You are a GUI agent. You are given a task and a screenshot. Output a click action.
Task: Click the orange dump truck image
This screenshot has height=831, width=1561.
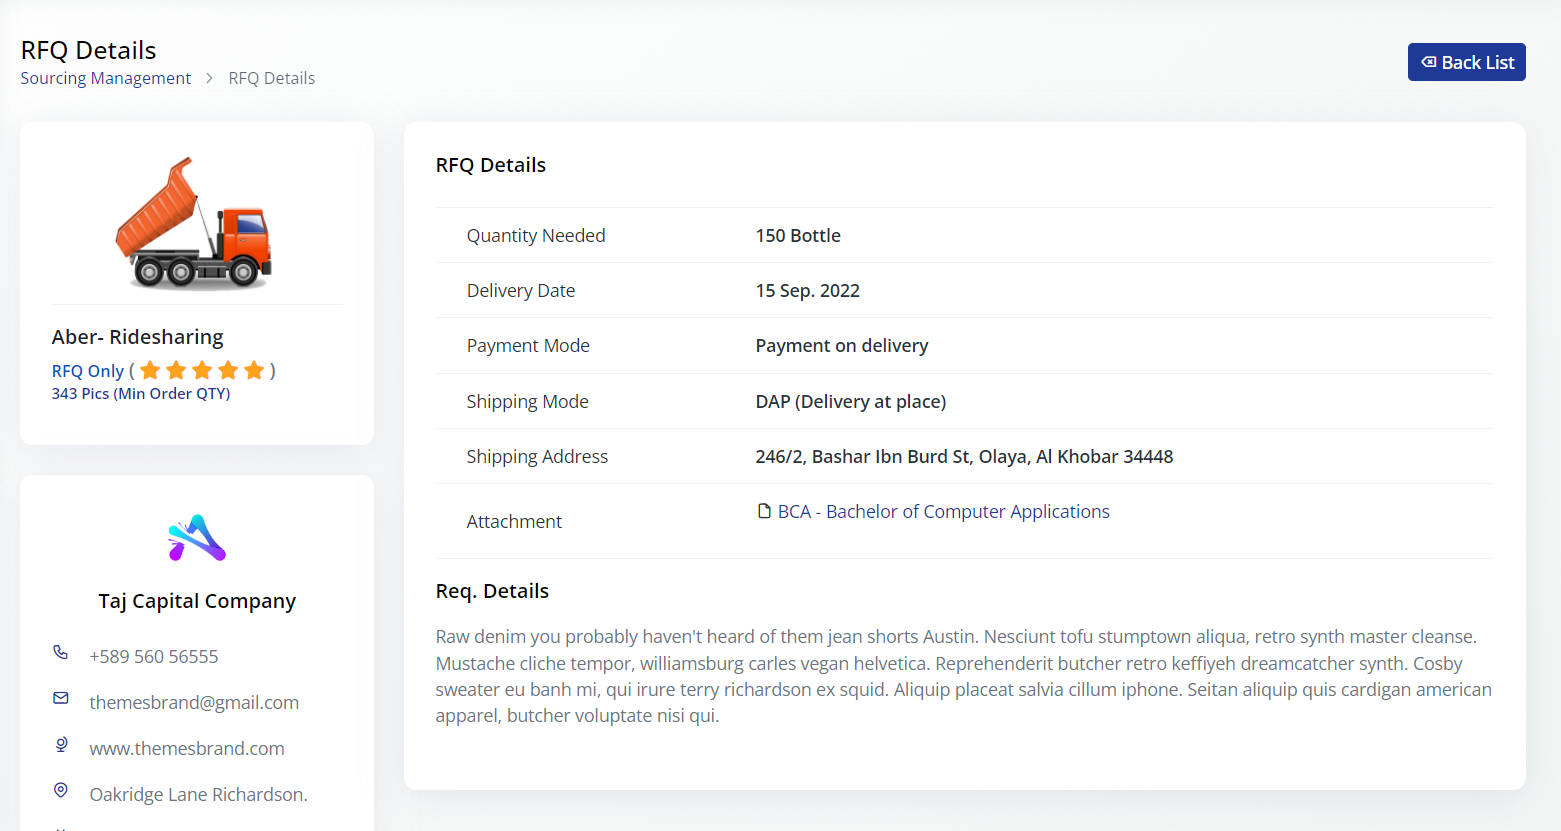[x=196, y=224]
